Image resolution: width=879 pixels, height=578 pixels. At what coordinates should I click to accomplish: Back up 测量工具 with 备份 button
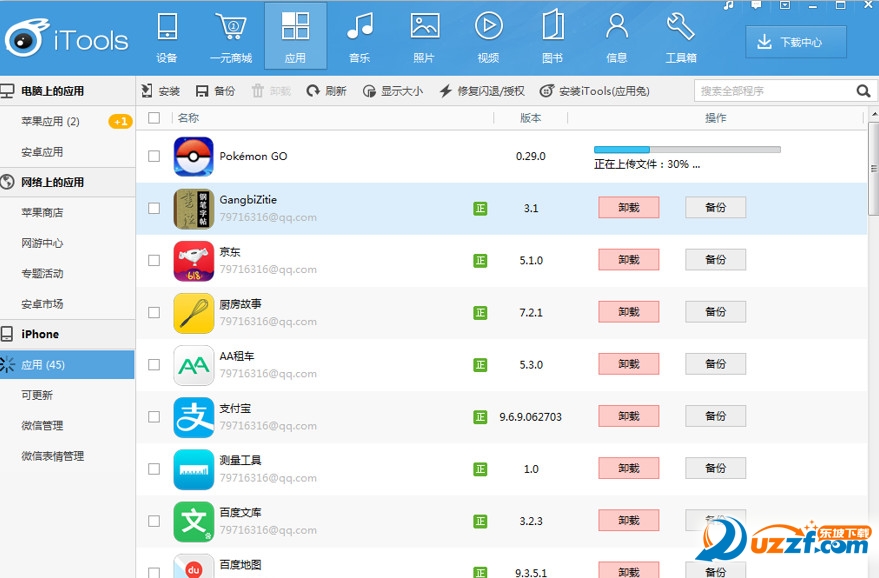[x=716, y=468]
